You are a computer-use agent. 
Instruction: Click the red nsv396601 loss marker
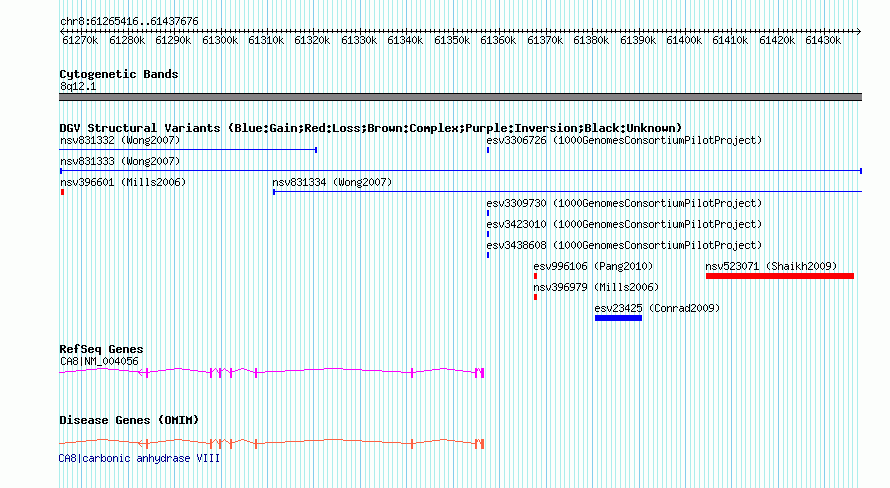(62, 192)
